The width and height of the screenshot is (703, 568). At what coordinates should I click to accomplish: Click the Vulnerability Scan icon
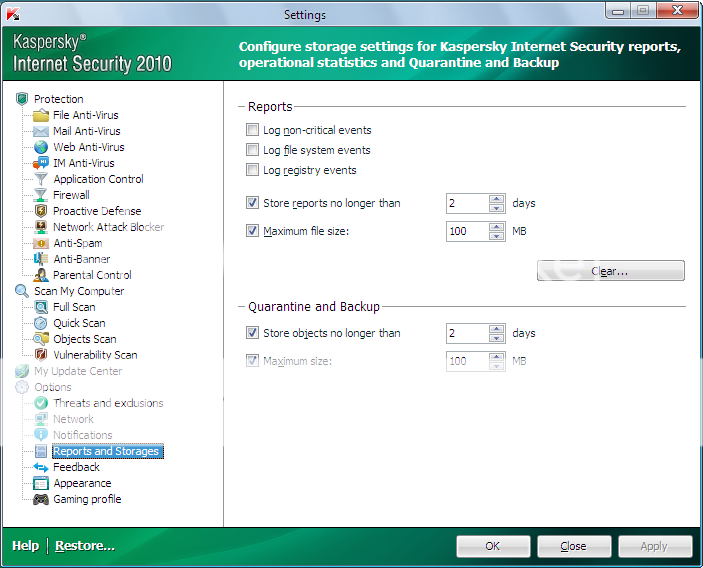[x=41, y=355]
